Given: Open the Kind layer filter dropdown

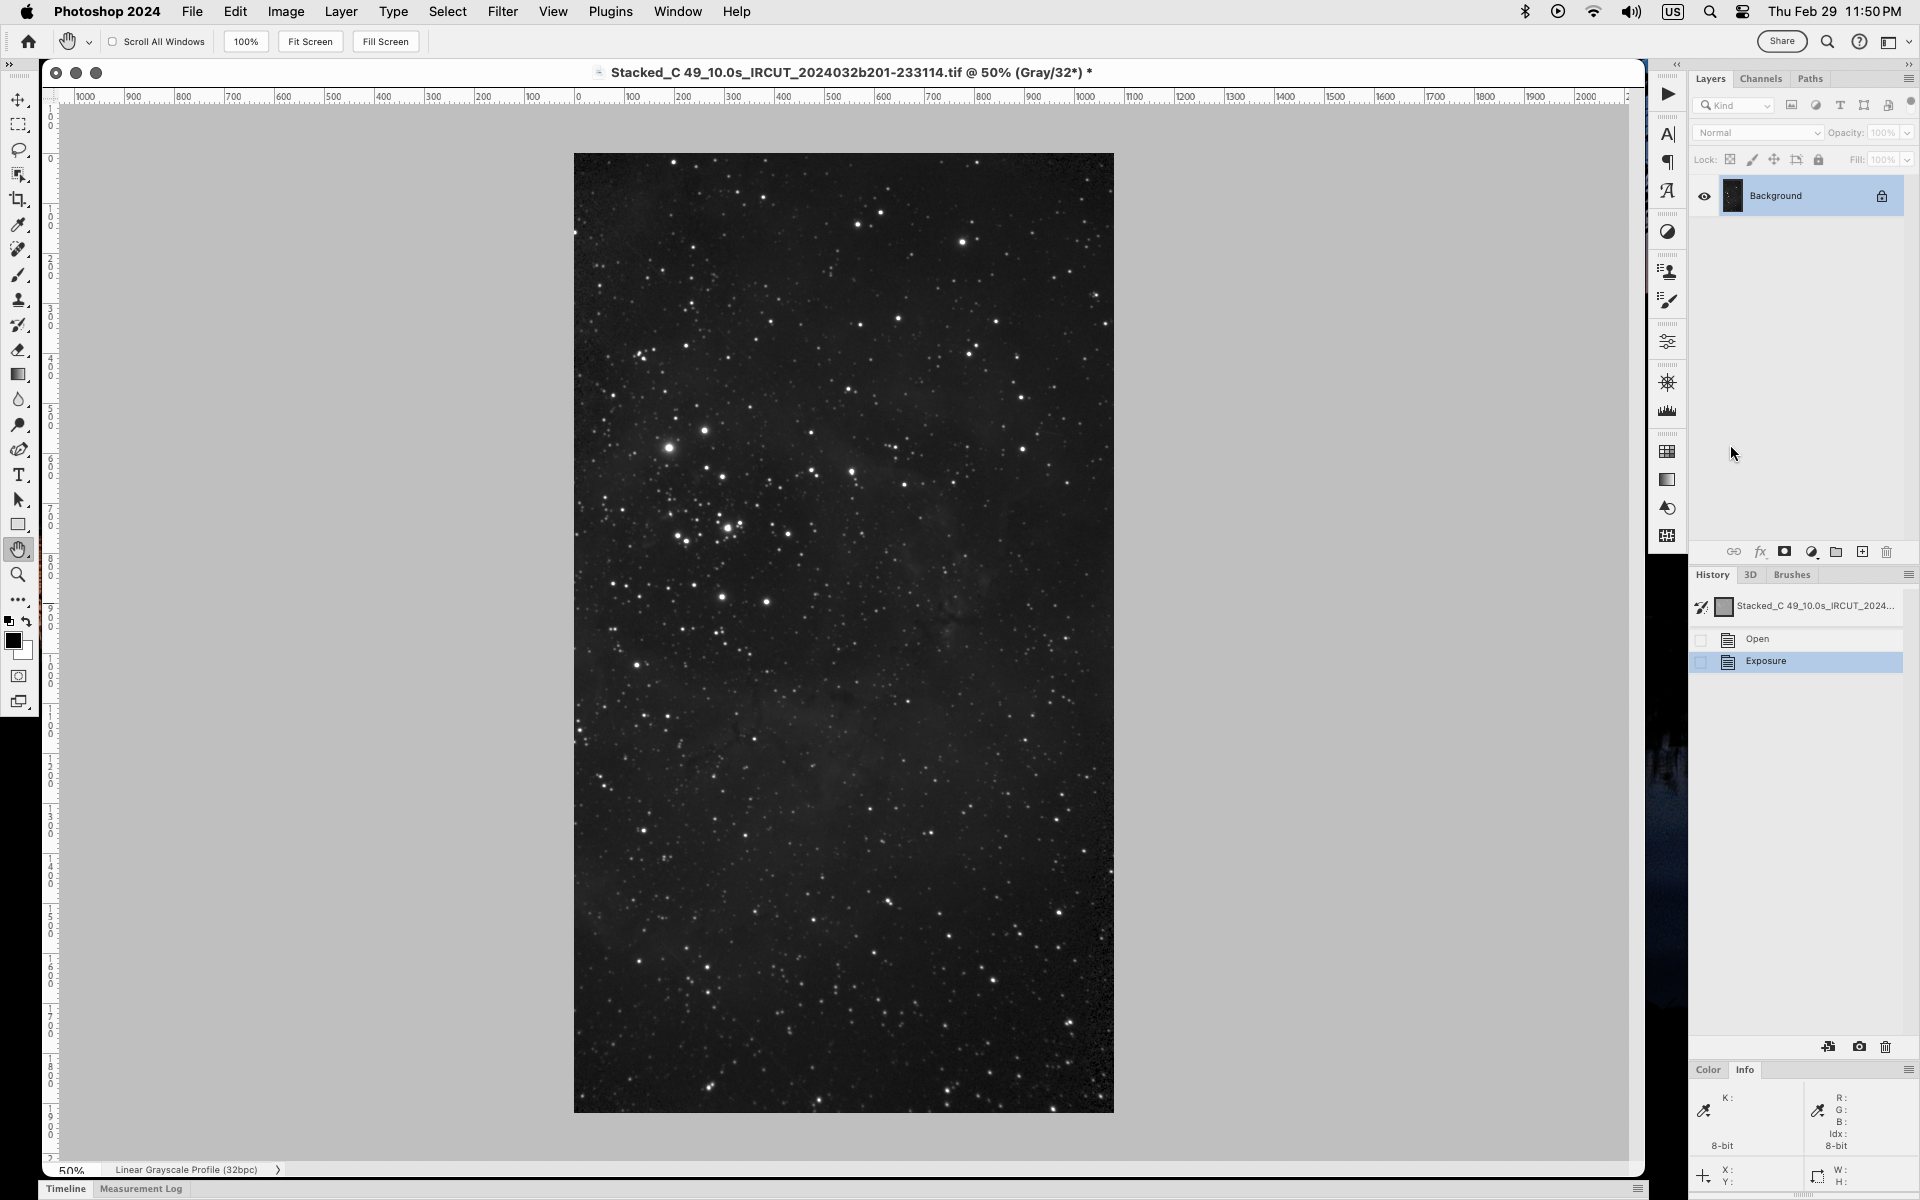Looking at the screenshot, I should [1735, 106].
